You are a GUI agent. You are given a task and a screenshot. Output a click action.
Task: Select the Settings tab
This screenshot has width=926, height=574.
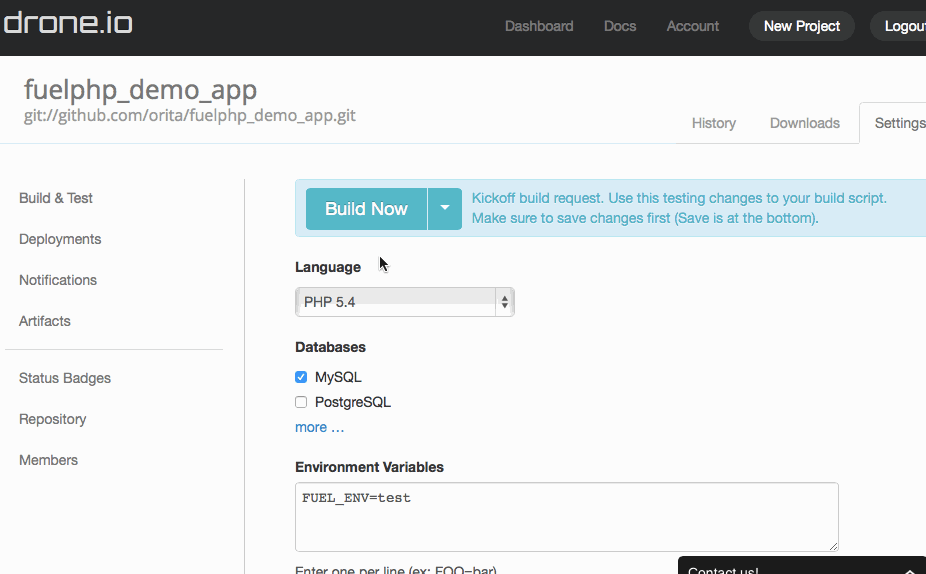tap(895, 123)
